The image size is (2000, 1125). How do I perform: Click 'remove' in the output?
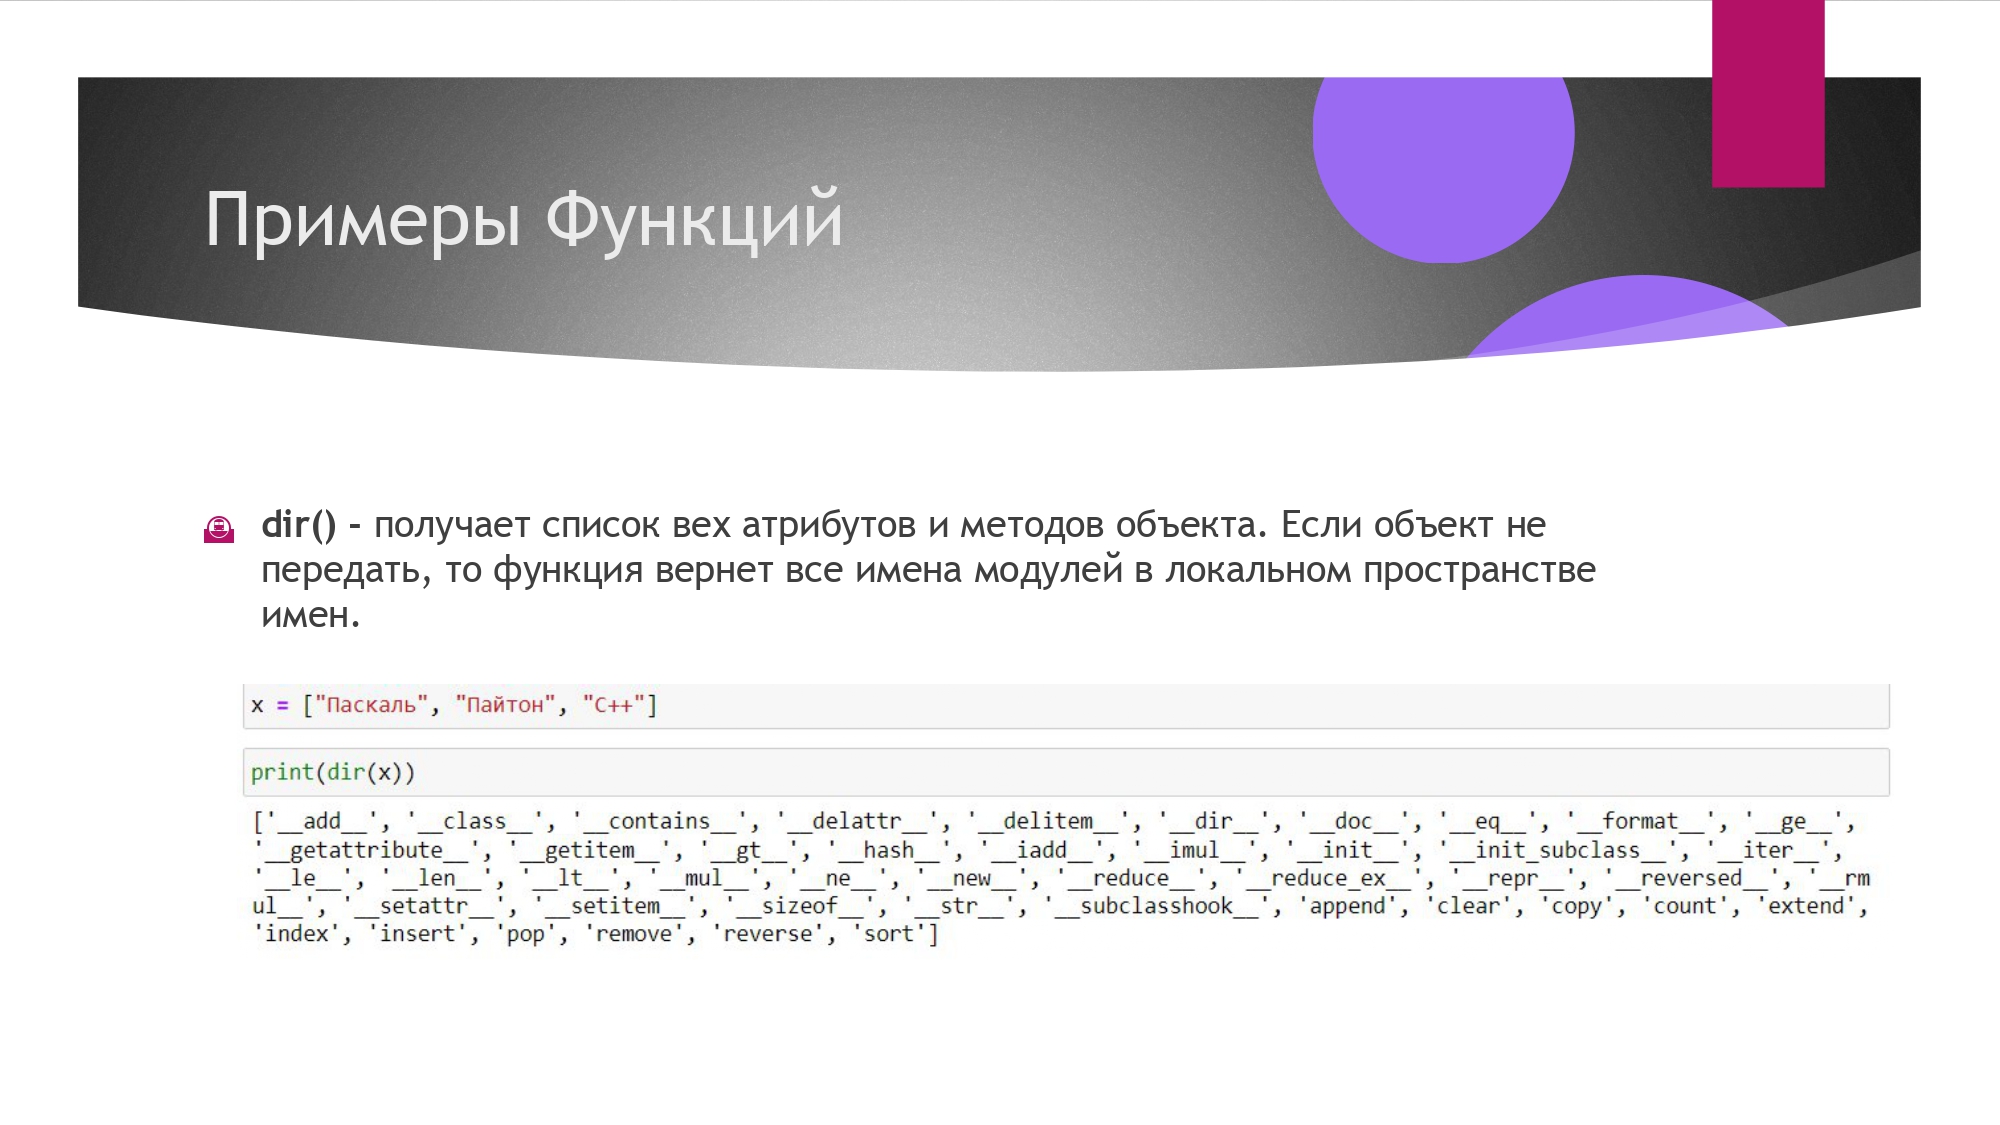pyautogui.click(x=634, y=935)
